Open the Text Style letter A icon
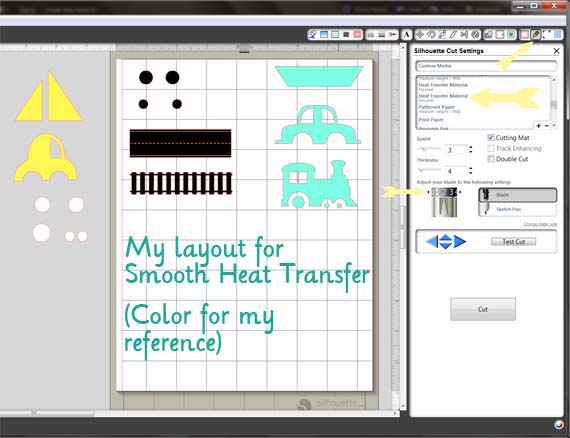Image resolution: width=570 pixels, height=438 pixels. point(406,35)
